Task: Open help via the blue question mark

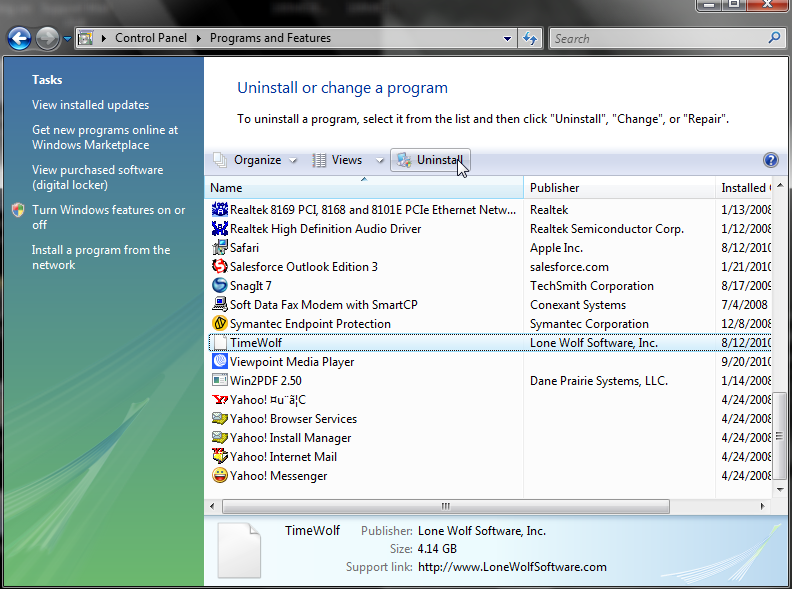Action: [x=770, y=160]
